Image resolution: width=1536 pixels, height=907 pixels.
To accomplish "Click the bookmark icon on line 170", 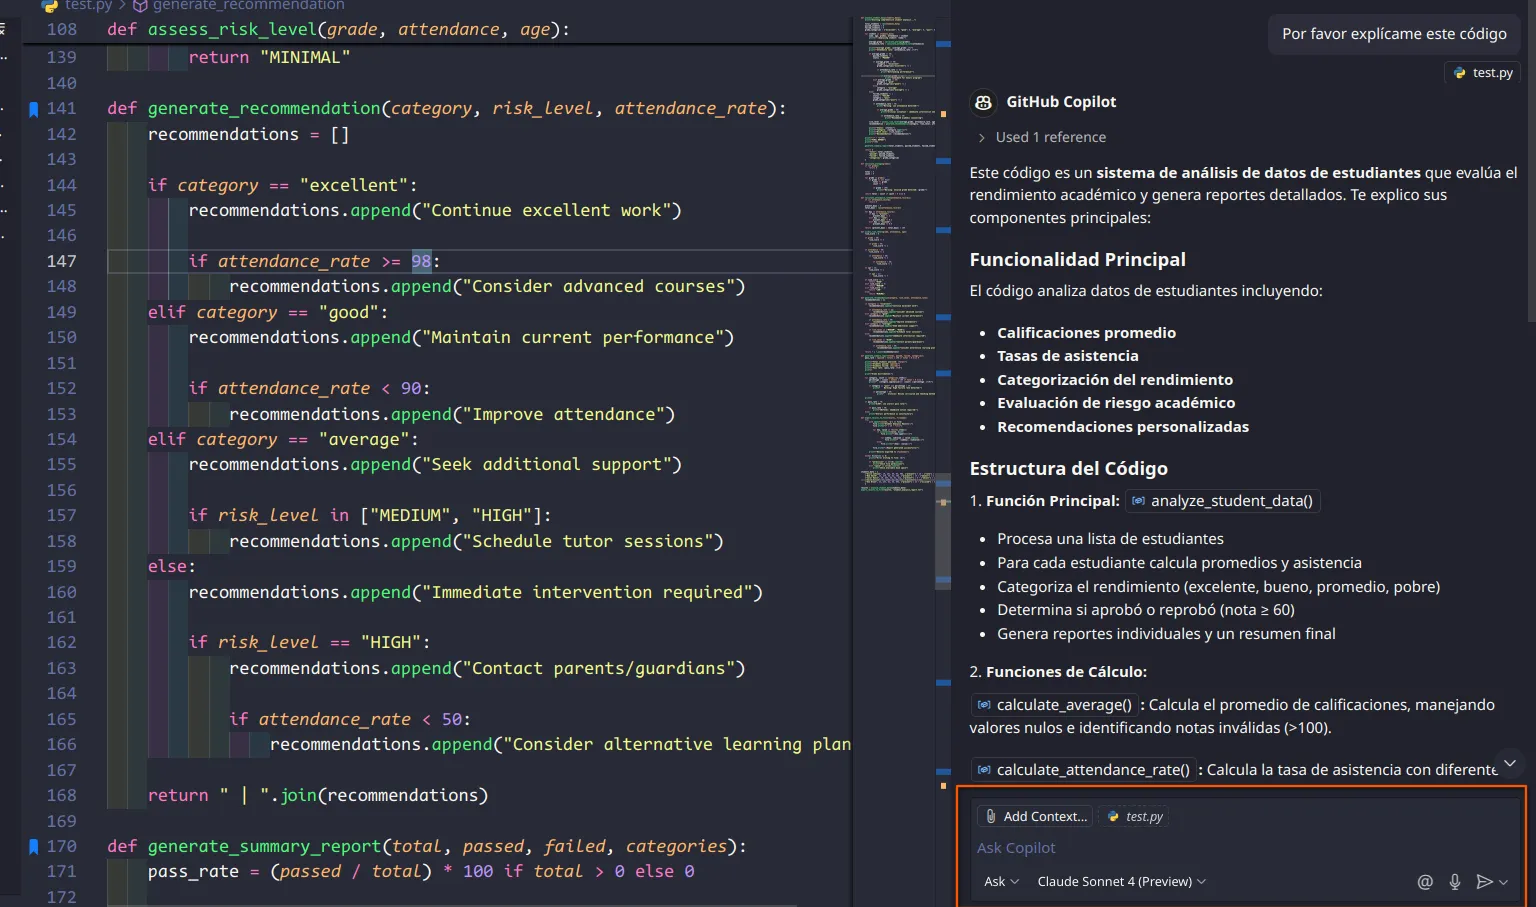I will (33, 846).
